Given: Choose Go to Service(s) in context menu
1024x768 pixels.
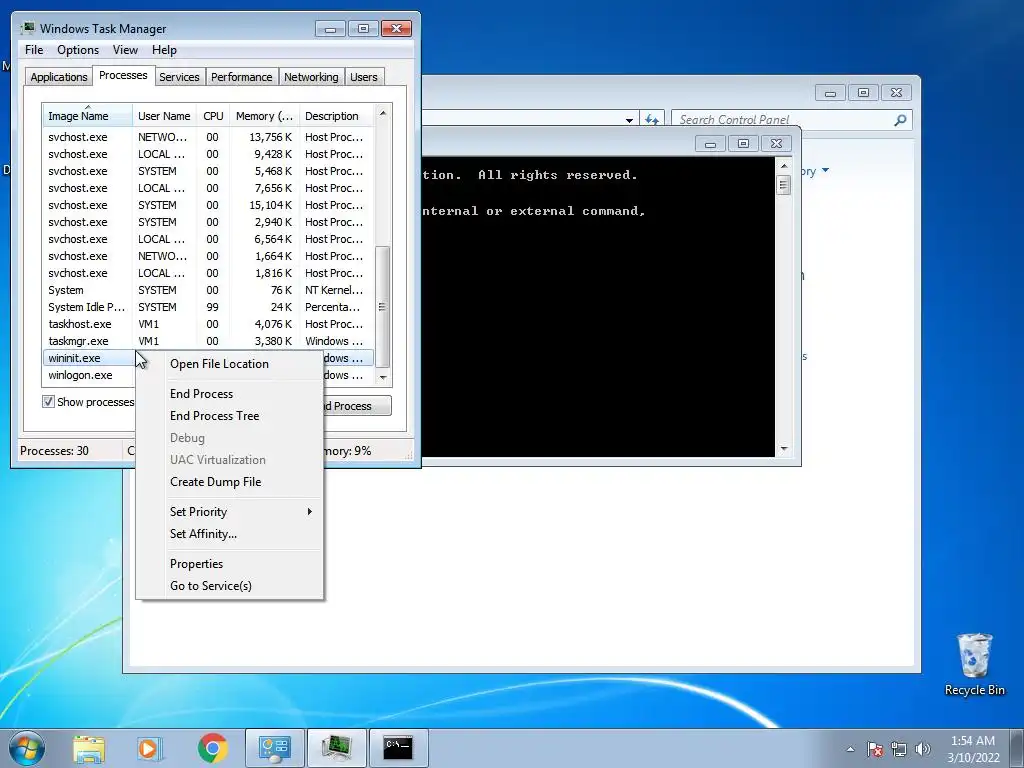Looking at the screenshot, I should click(x=230, y=586).
